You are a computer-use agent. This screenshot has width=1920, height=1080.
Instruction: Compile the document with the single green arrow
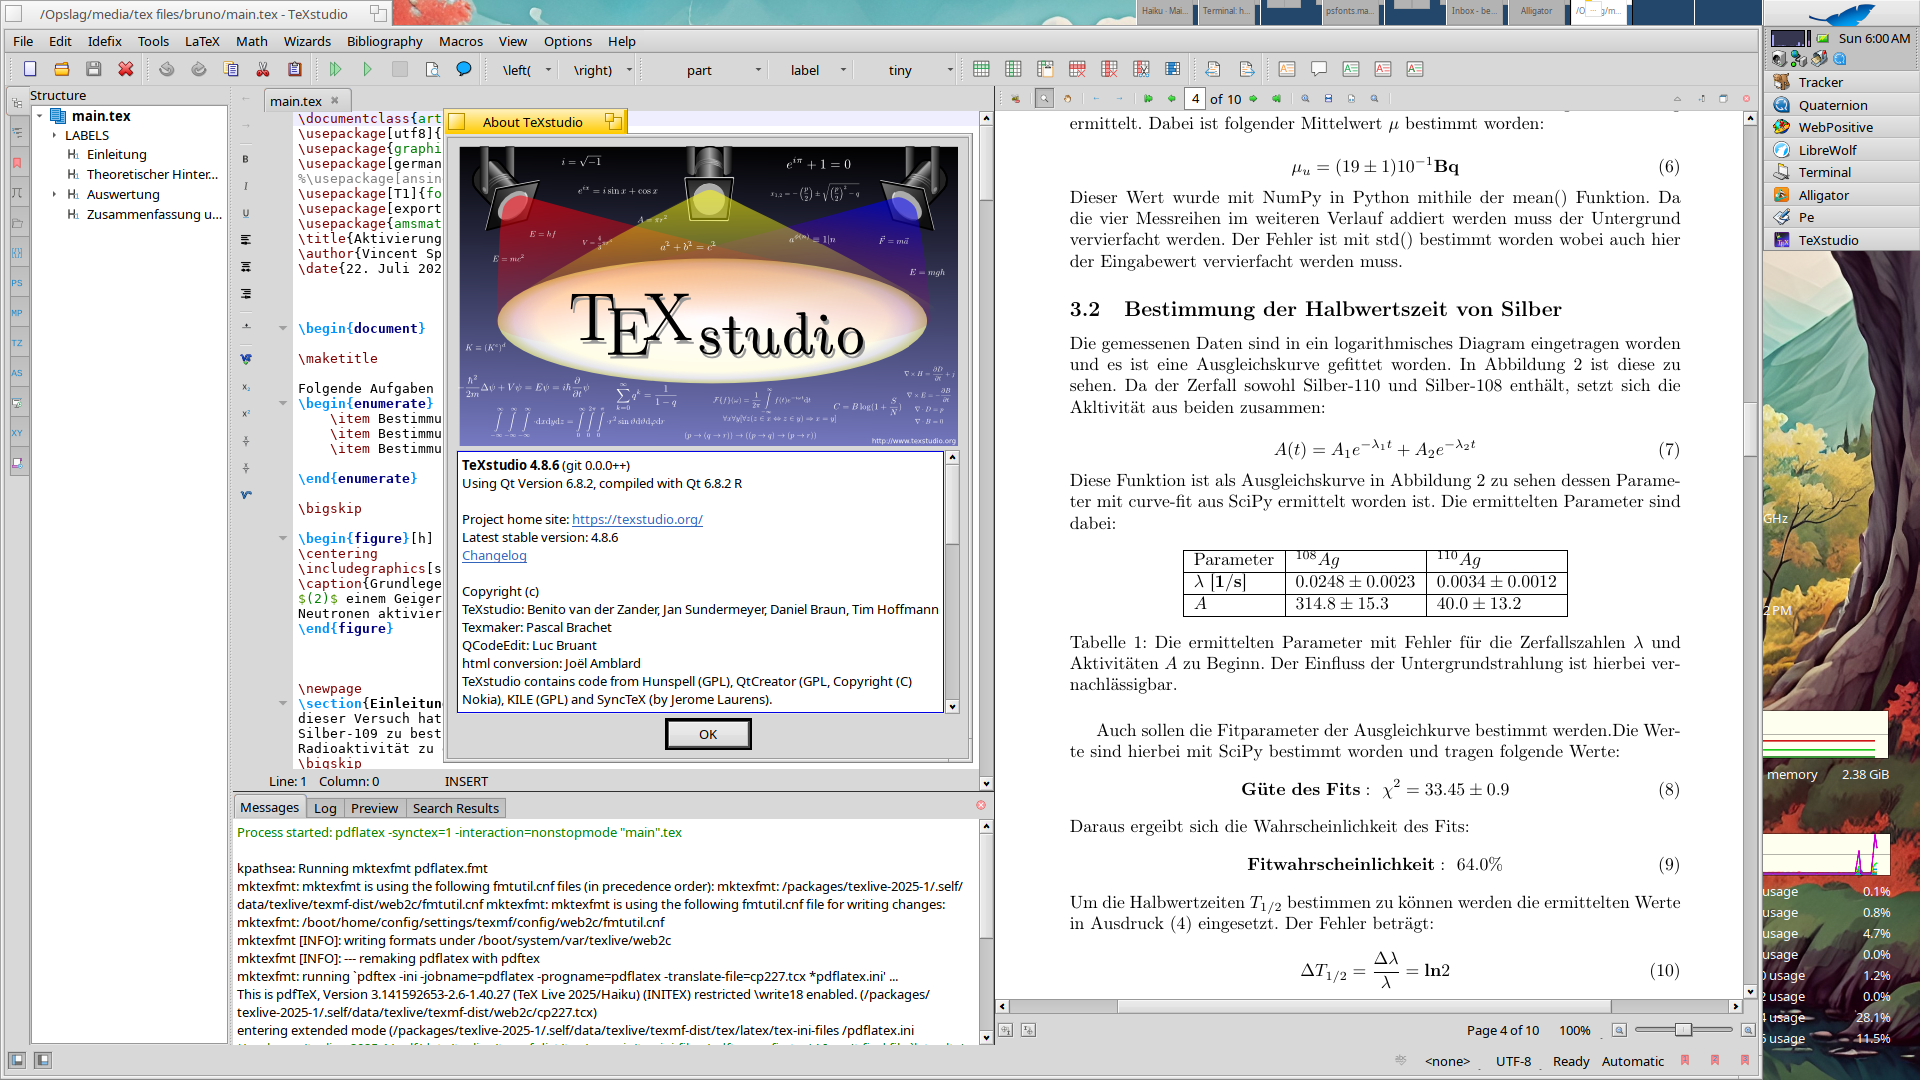368,69
